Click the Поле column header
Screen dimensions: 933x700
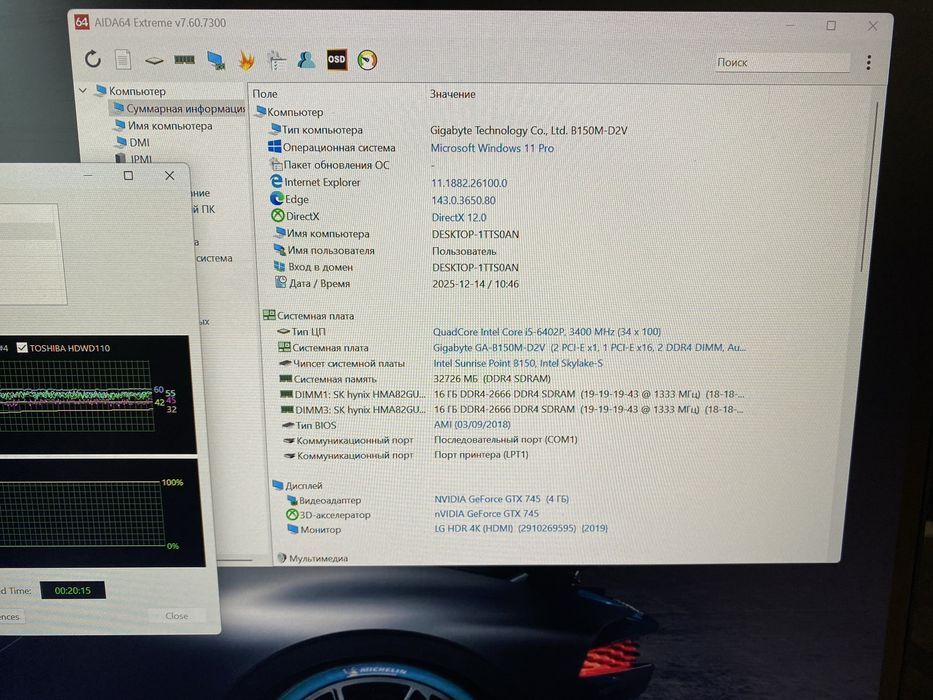[x=265, y=93]
